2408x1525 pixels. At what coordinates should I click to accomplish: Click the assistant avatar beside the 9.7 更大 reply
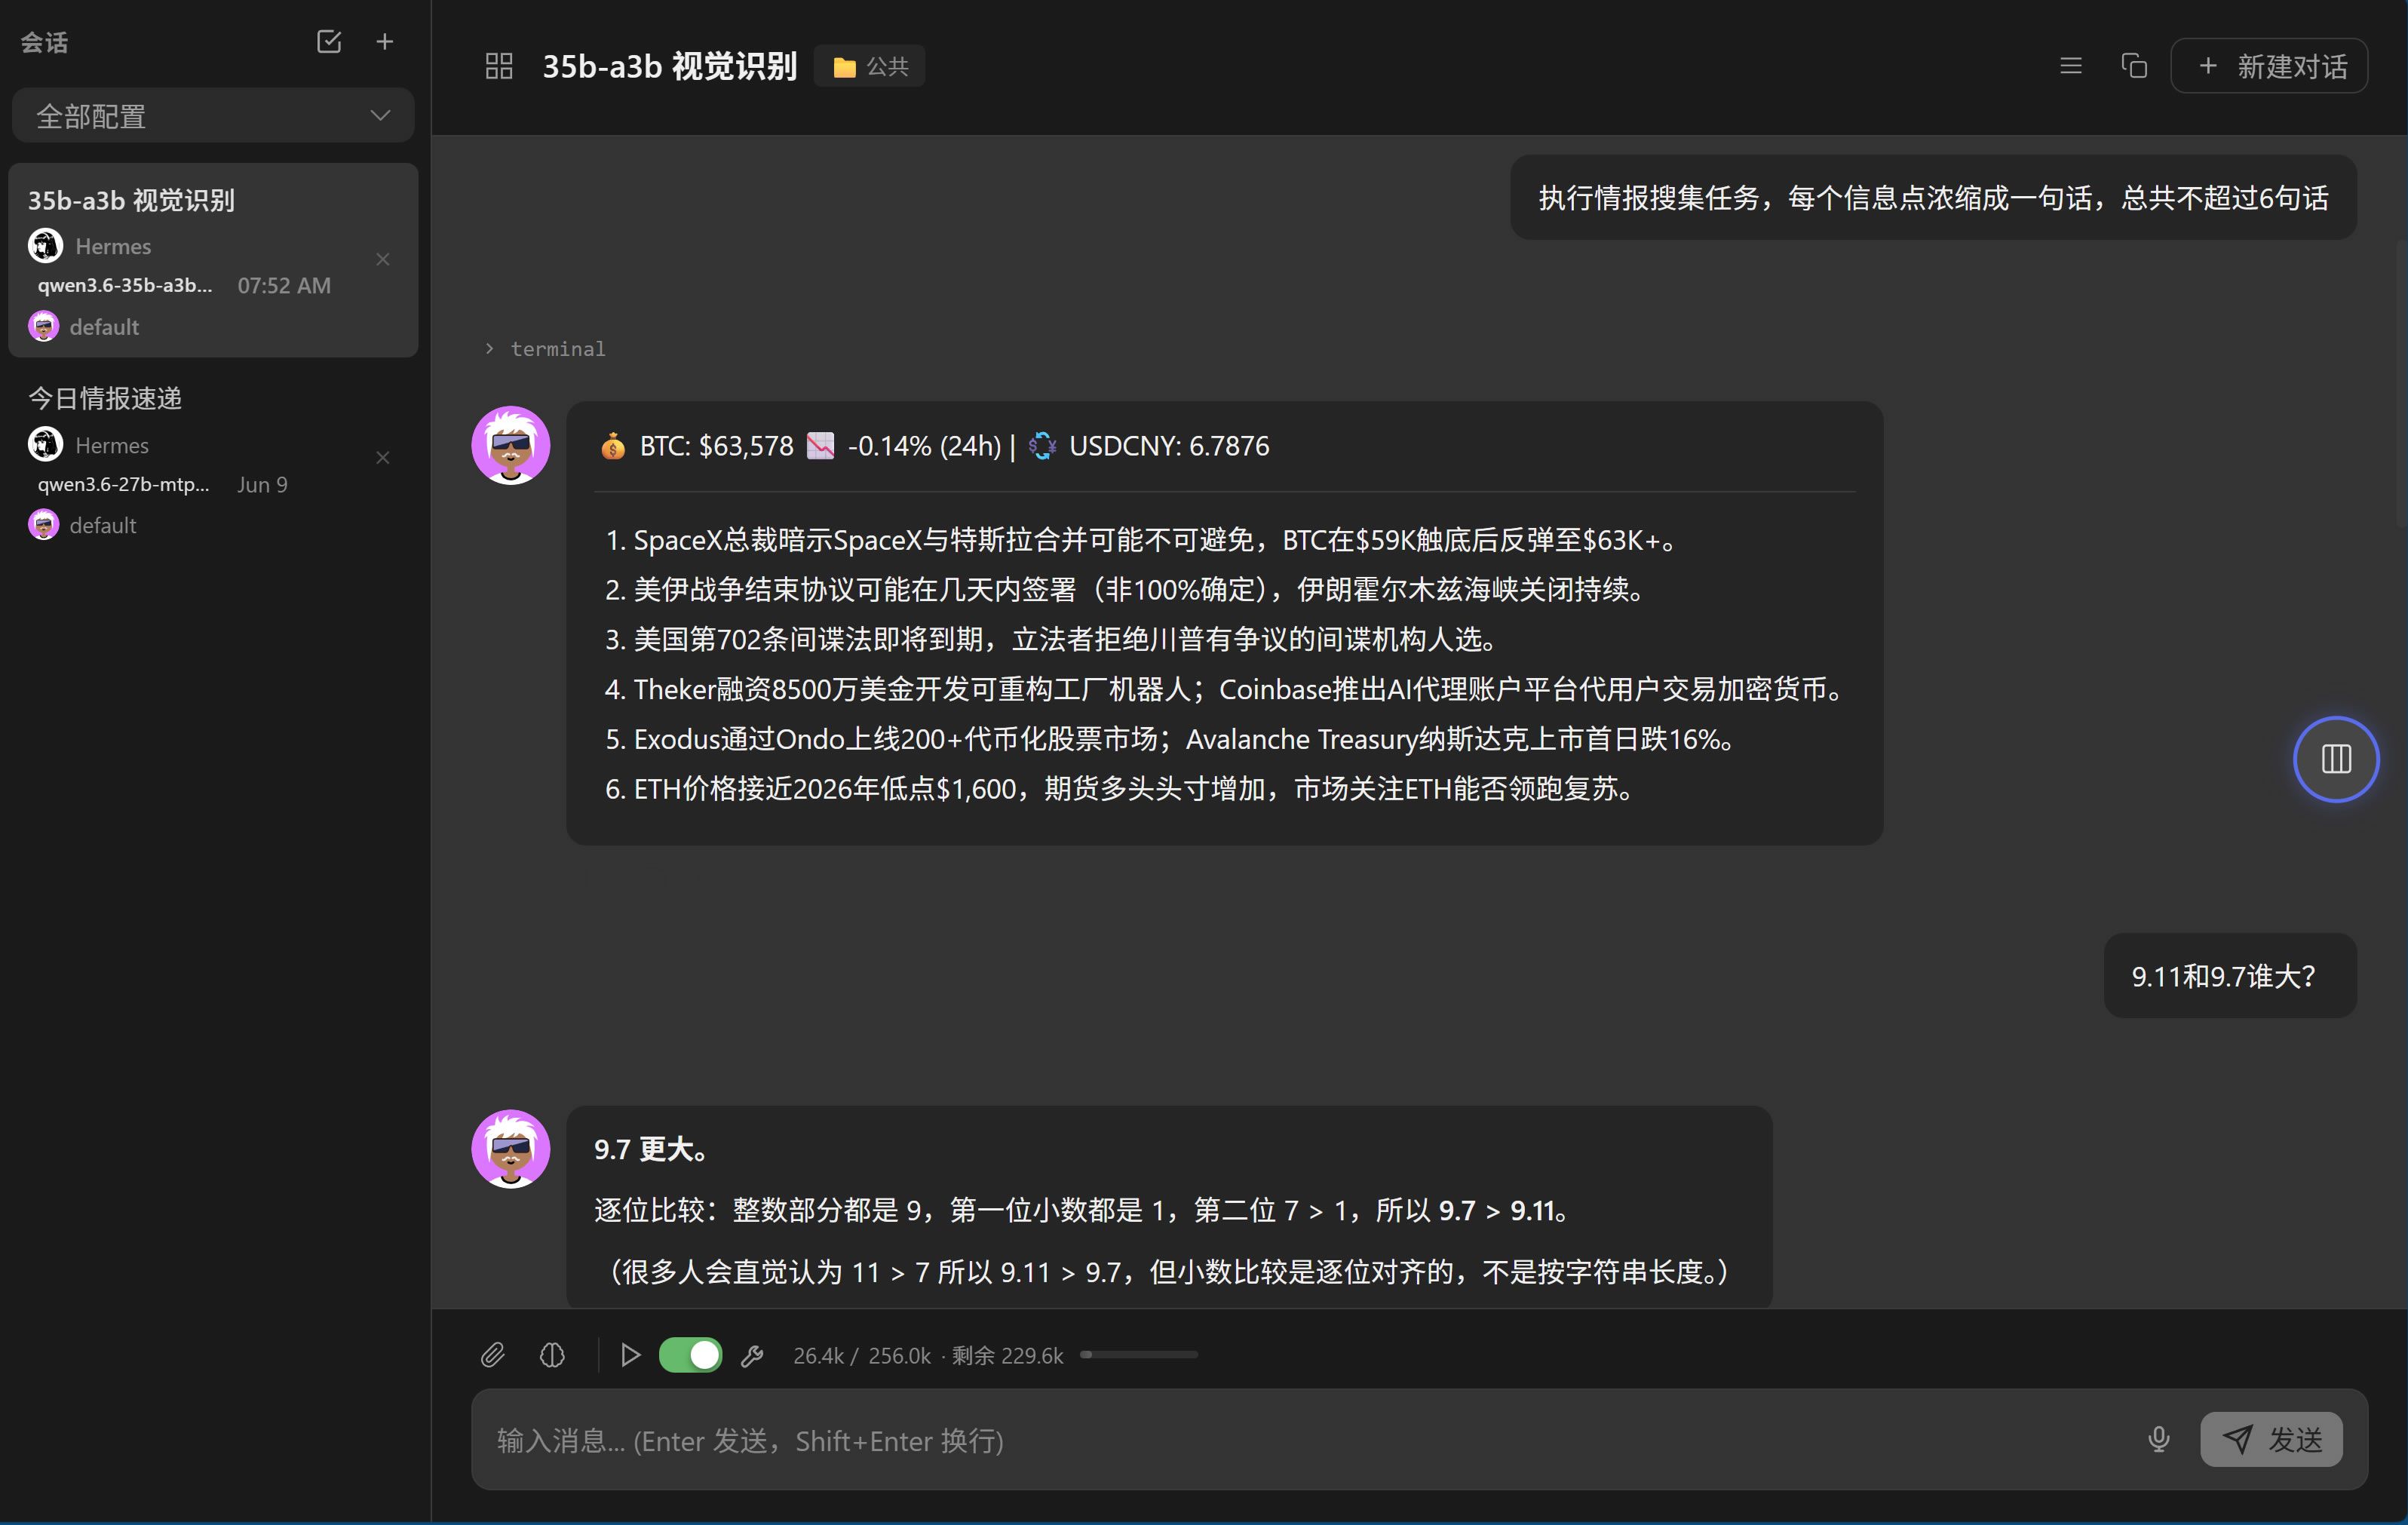point(511,1149)
